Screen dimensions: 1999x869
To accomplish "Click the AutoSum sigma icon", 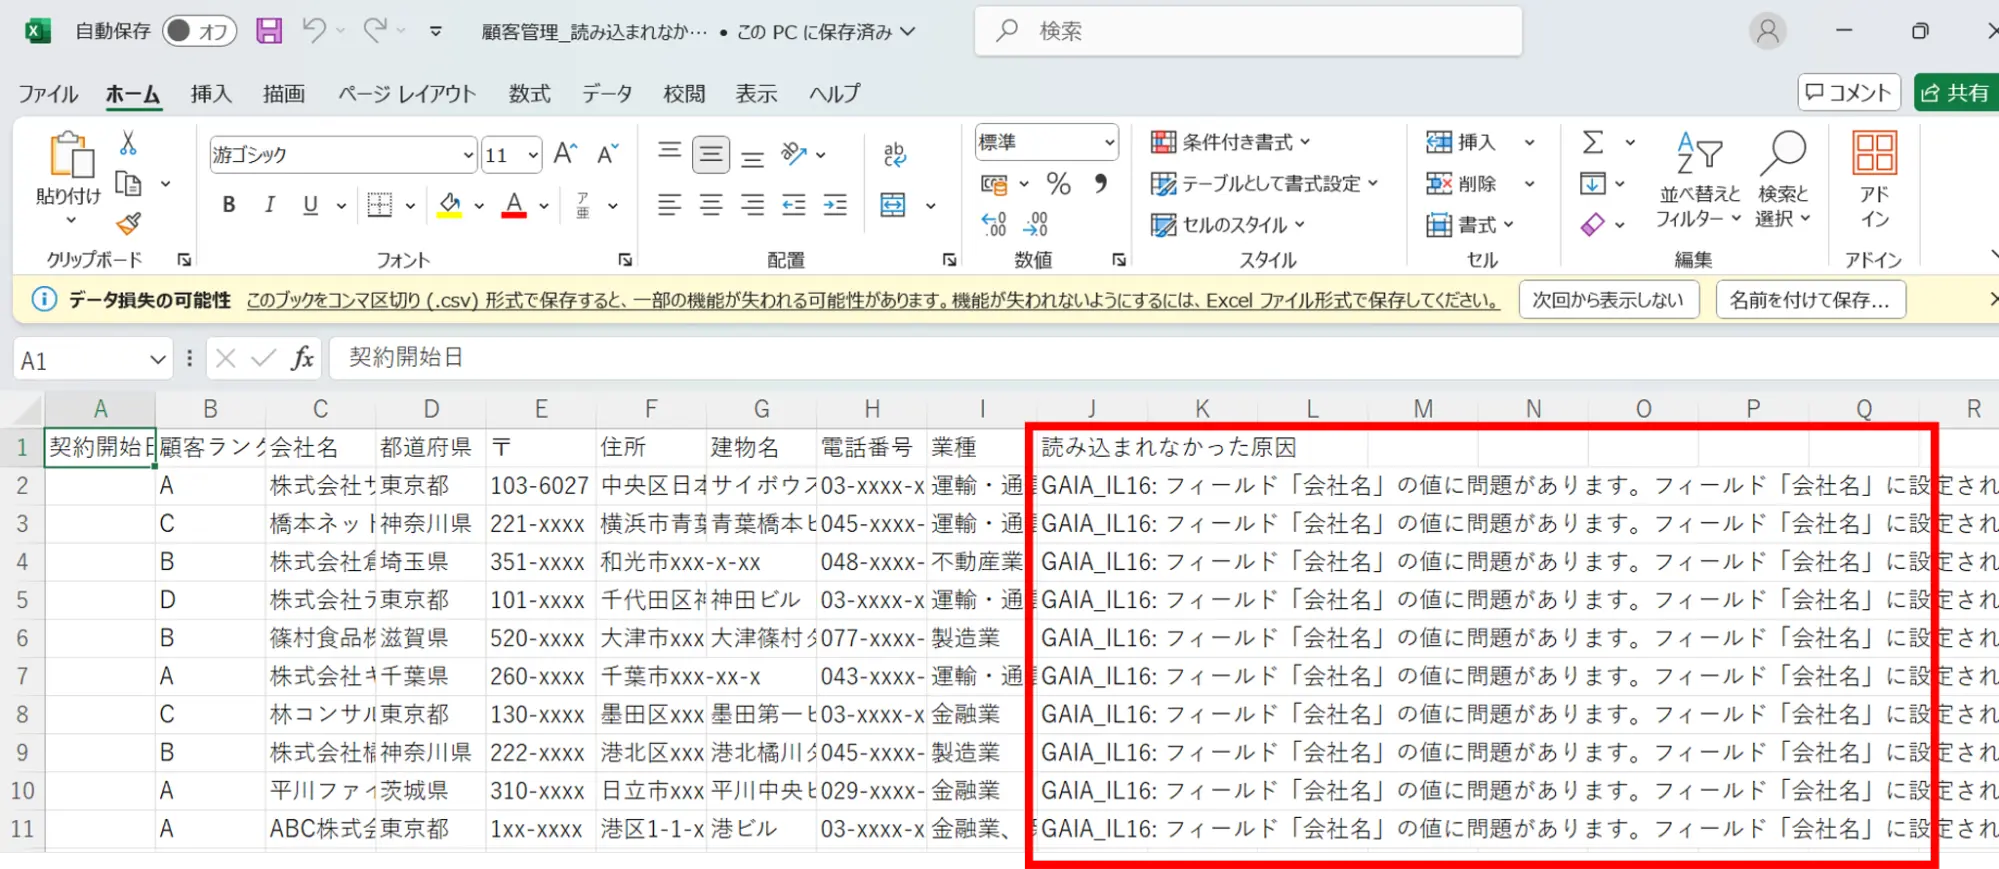I will point(1593,143).
